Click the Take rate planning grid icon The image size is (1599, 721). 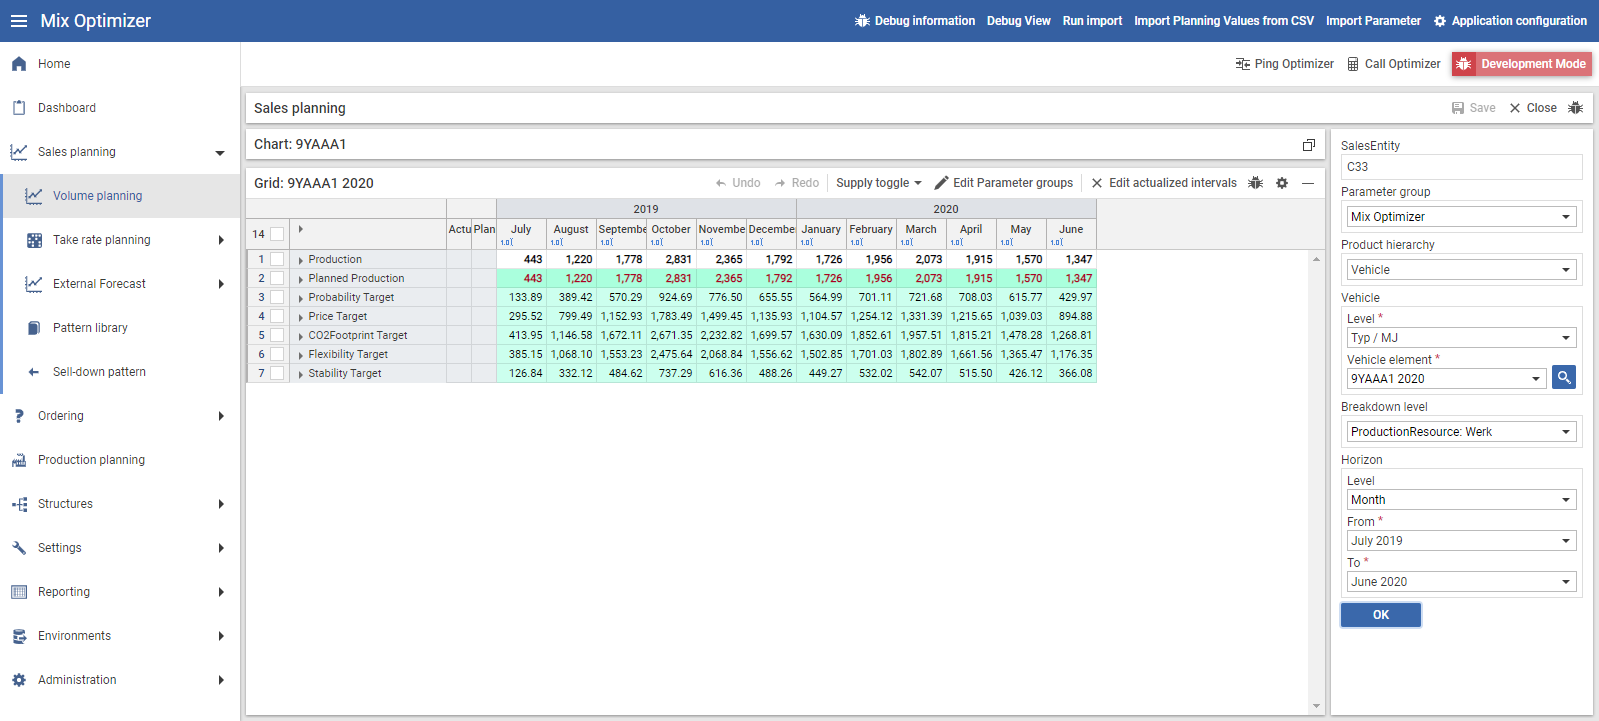click(x=34, y=240)
